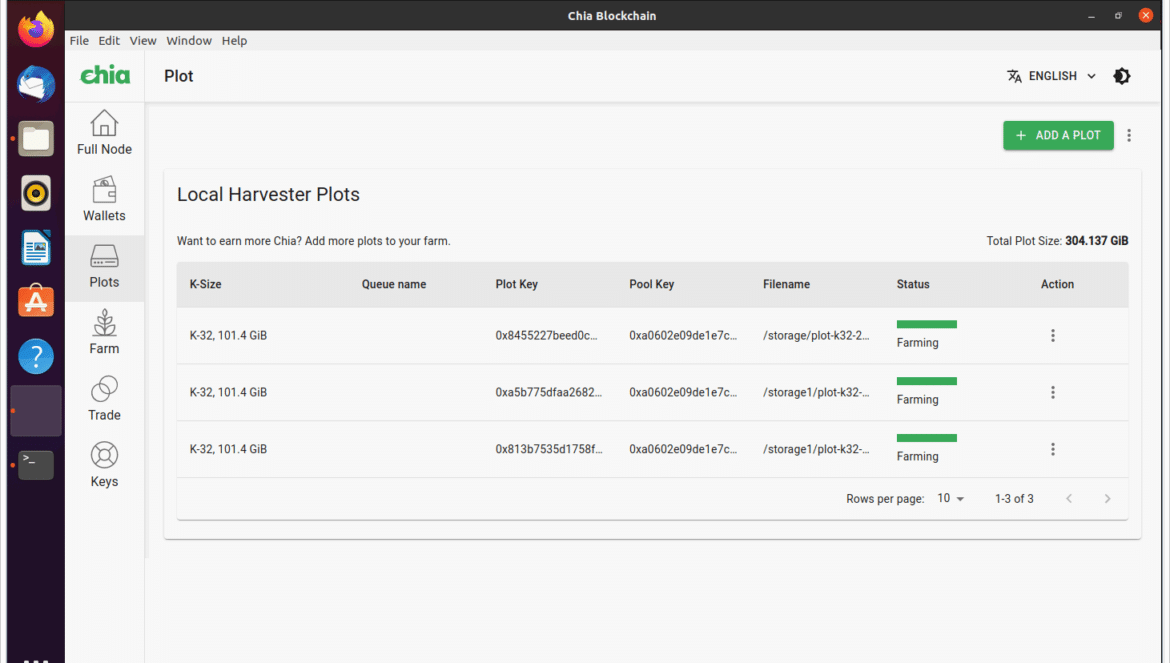The image size is (1170, 663).
Task: Open action menu for plot 0x813b7535d1758f
Action: click(x=1053, y=449)
